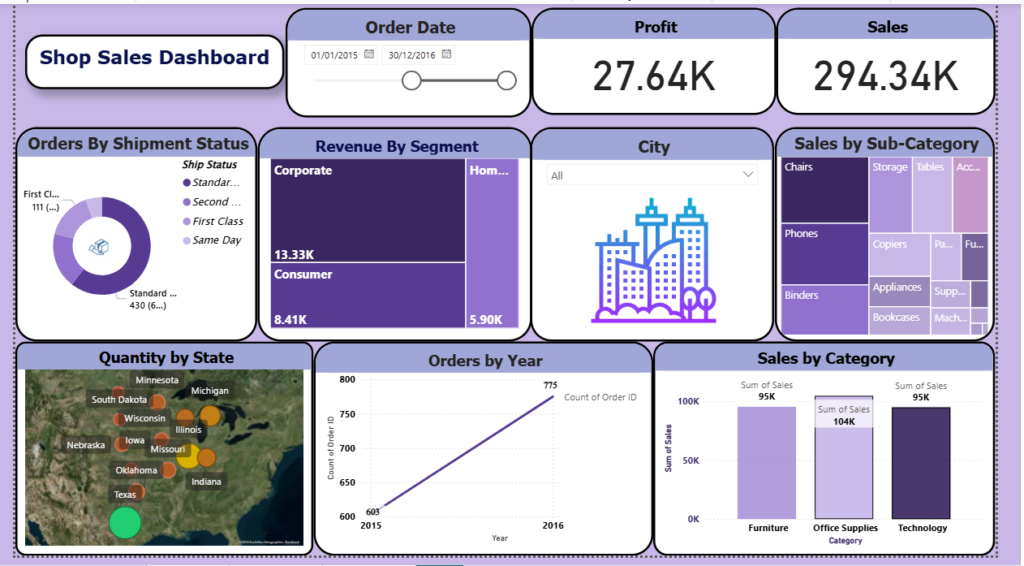This screenshot has width=1024, height=566.
Task: Select Copiers tile in sub-category treemap
Action: click(899, 255)
